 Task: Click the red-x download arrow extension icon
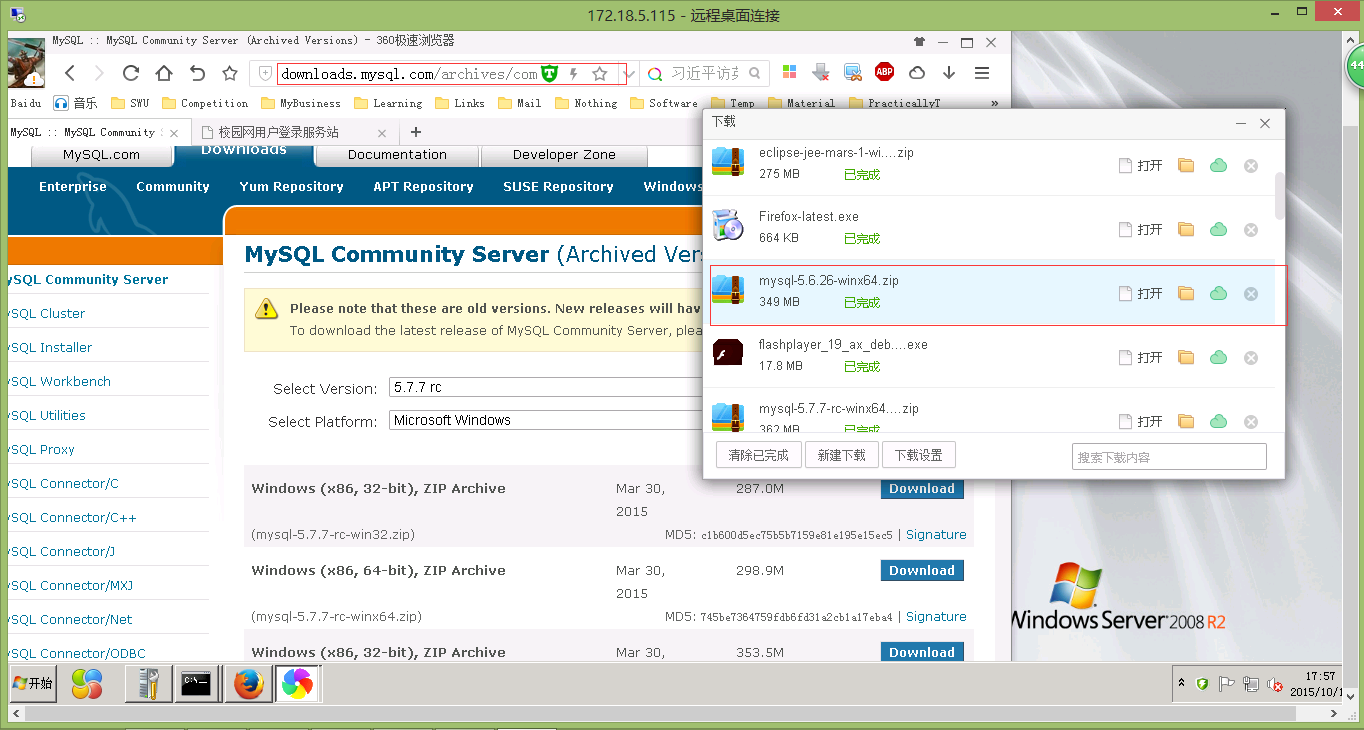pyautogui.click(x=821, y=72)
